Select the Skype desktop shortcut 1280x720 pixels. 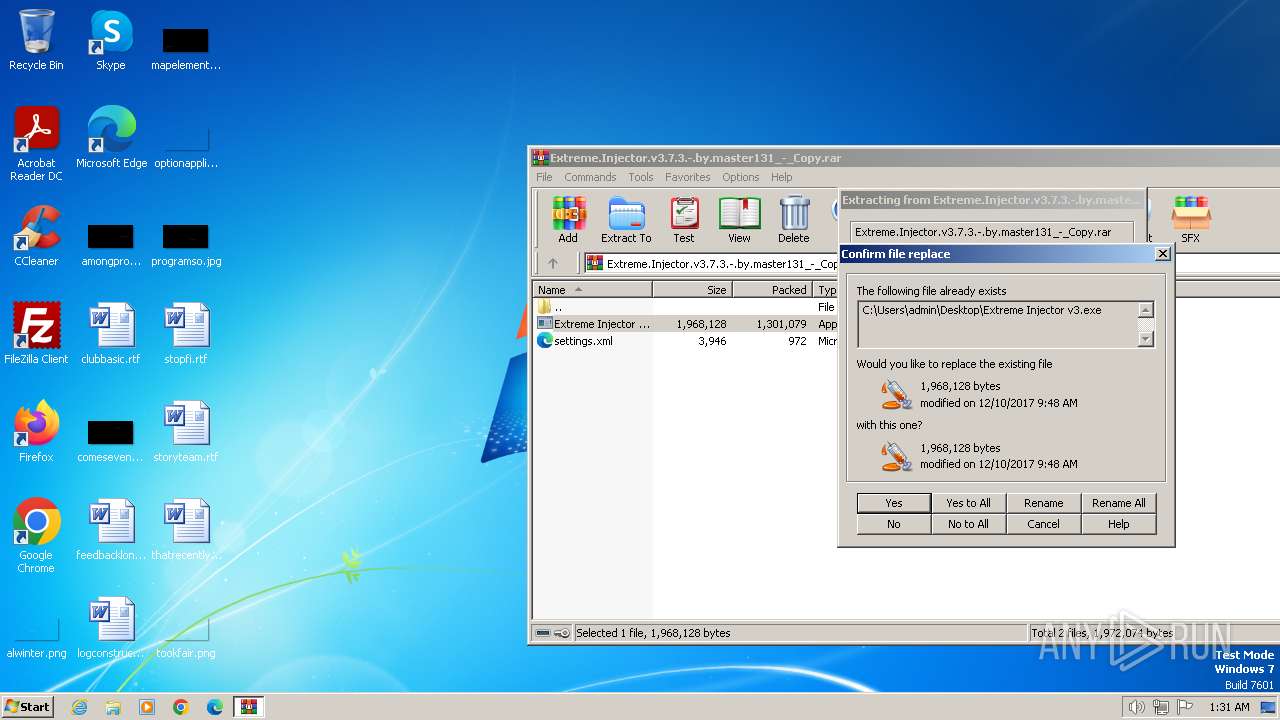click(x=111, y=40)
